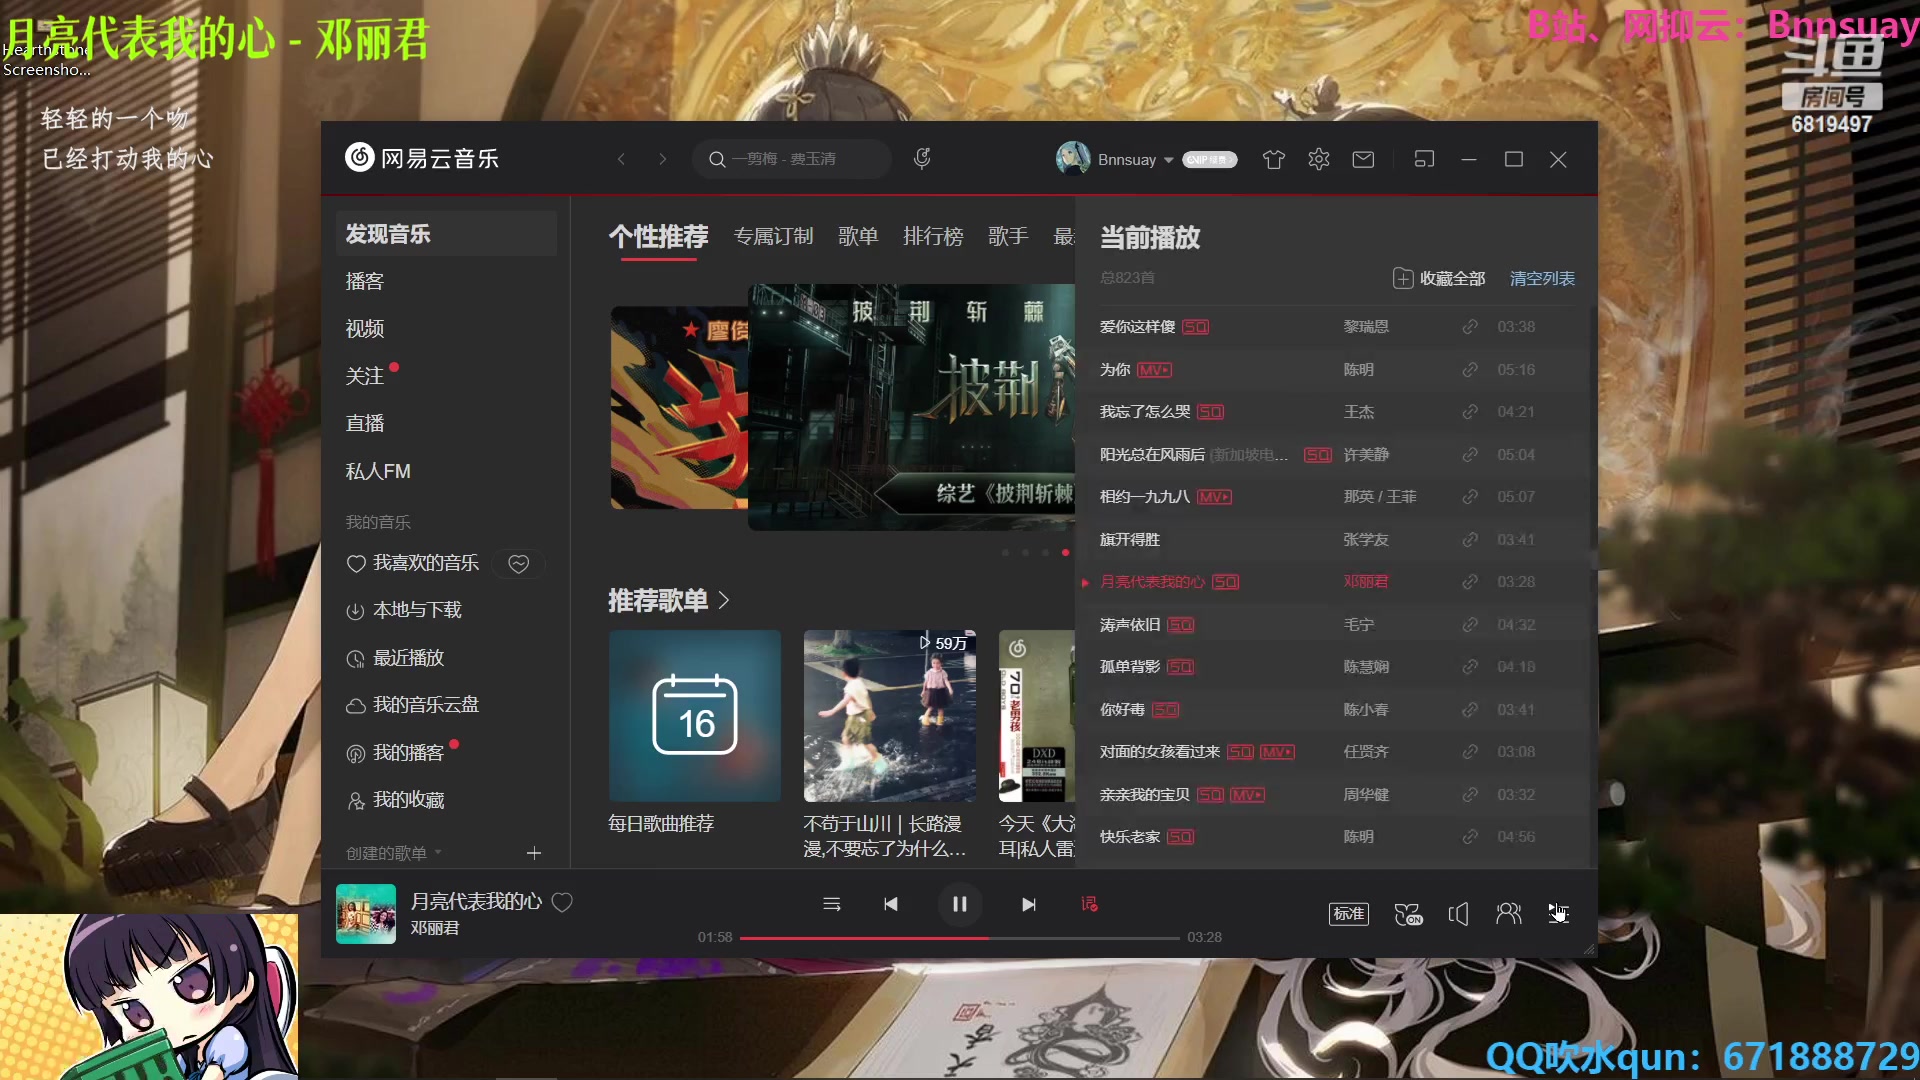1920x1080 pixels.
Task: Select 播客 in the sidebar
Action: 365,281
